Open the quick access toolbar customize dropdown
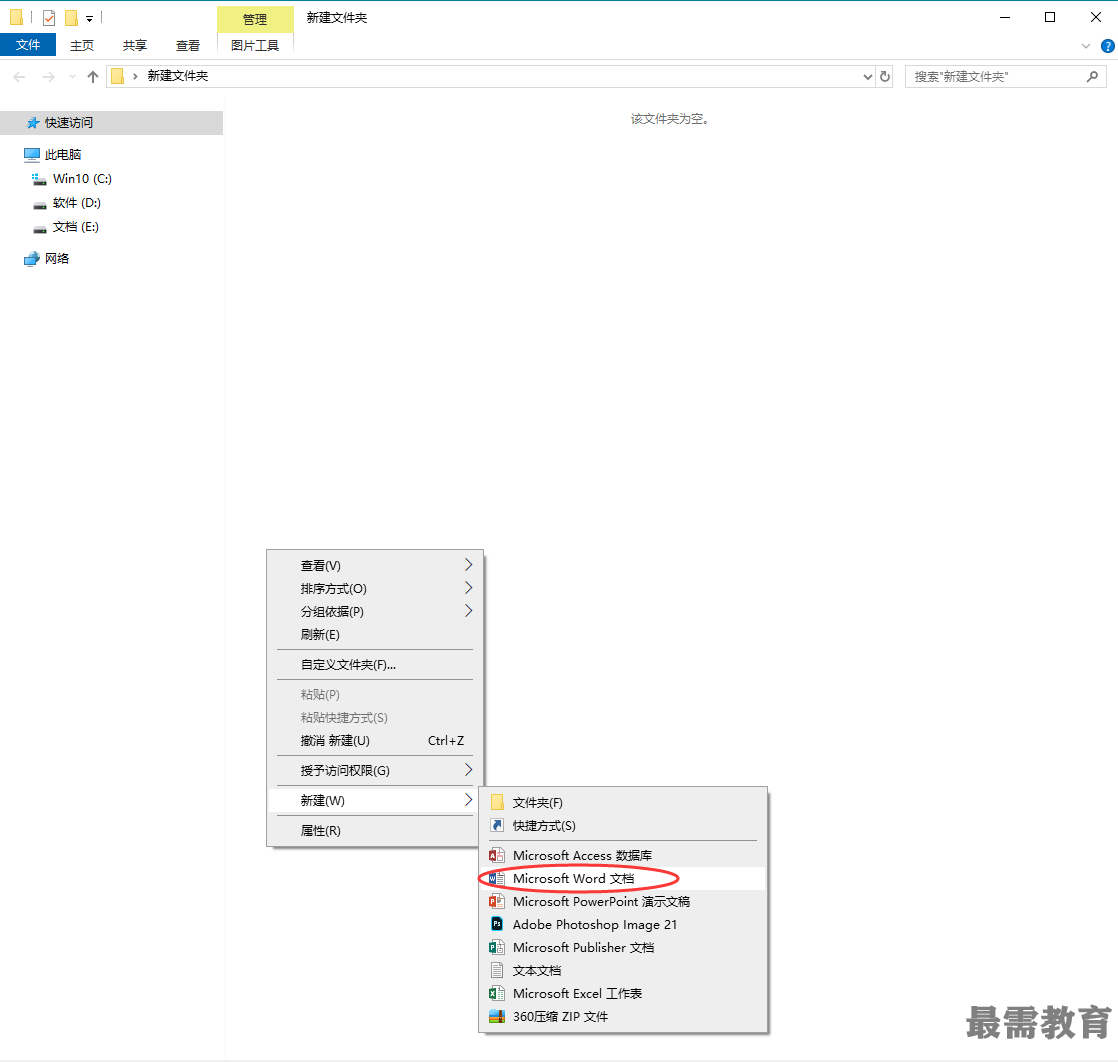Image resolution: width=1118 pixels, height=1062 pixels. 89,19
